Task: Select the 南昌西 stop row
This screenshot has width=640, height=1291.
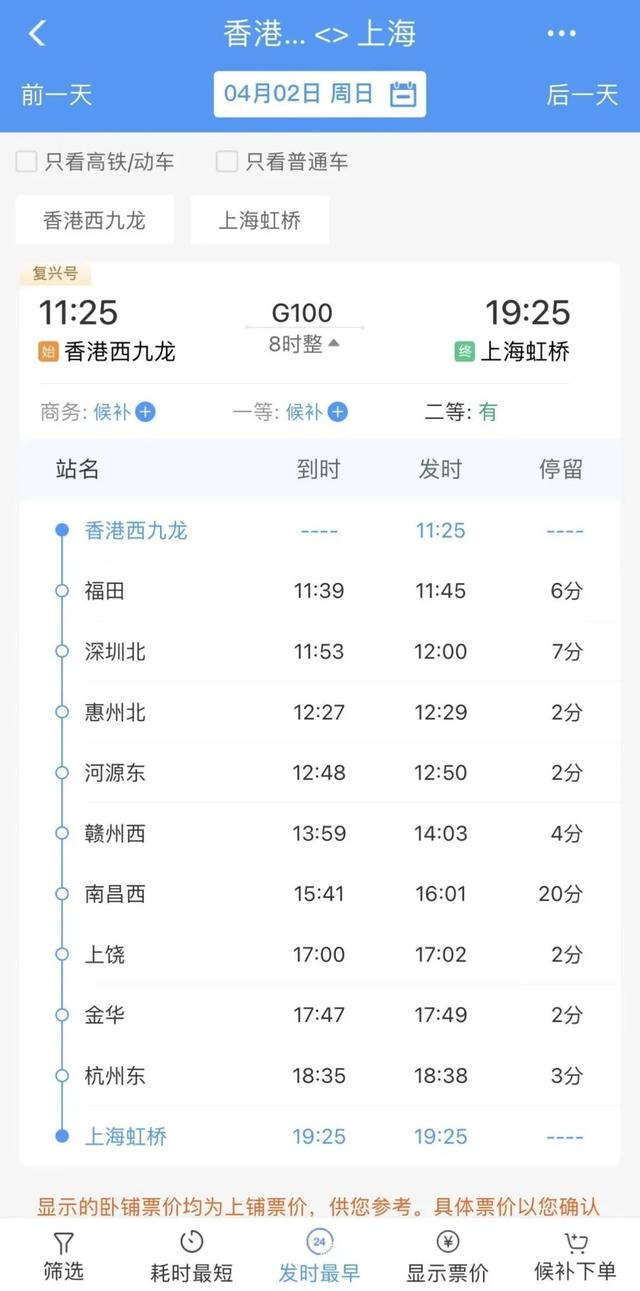Action: click(x=320, y=894)
